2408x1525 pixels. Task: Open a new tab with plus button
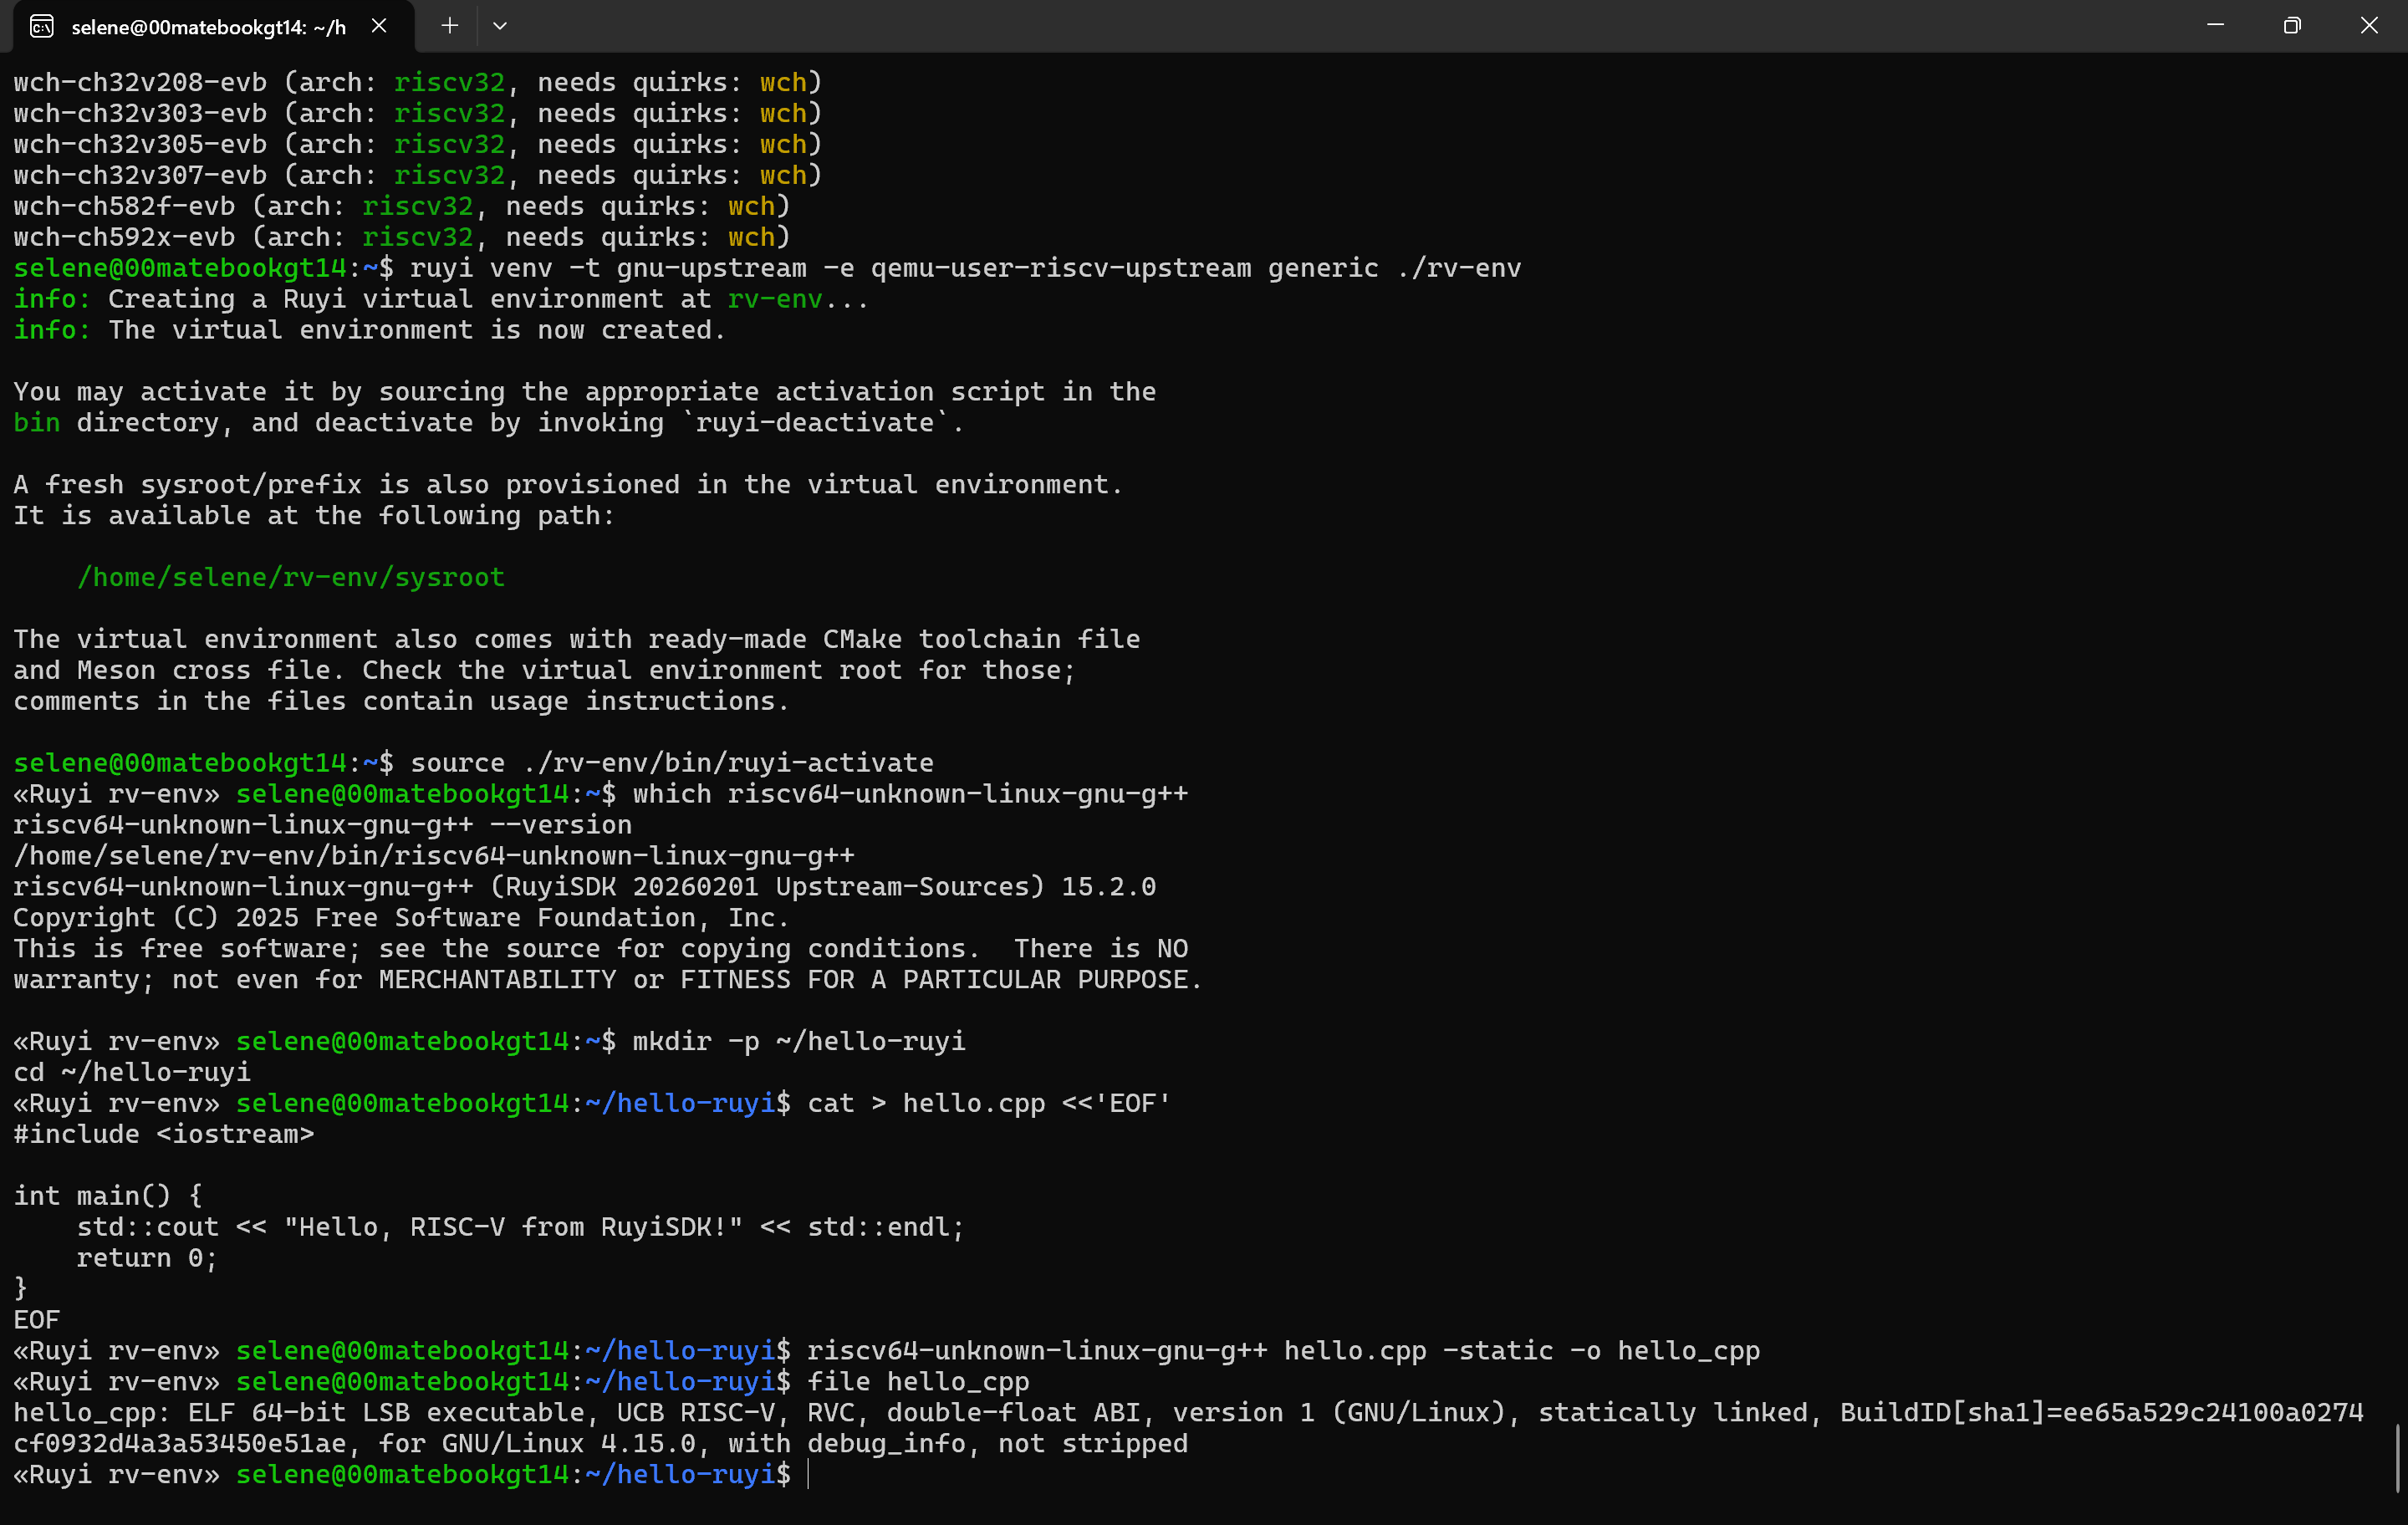[x=450, y=26]
